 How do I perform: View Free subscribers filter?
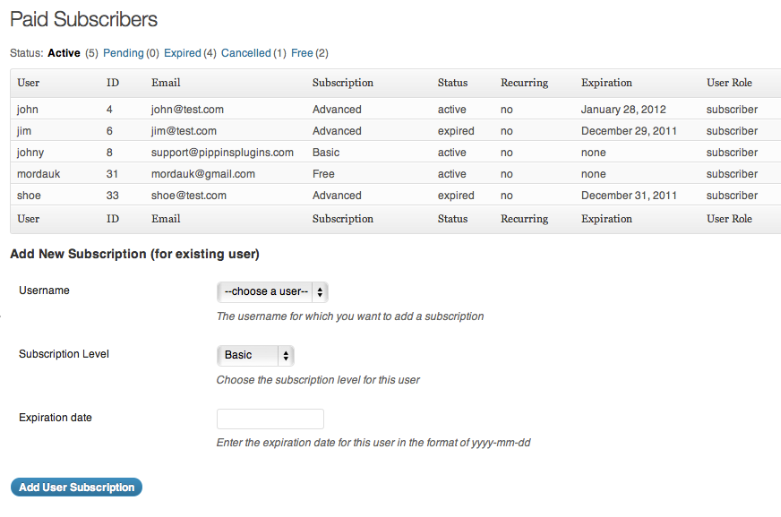pyautogui.click(x=302, y=53)
